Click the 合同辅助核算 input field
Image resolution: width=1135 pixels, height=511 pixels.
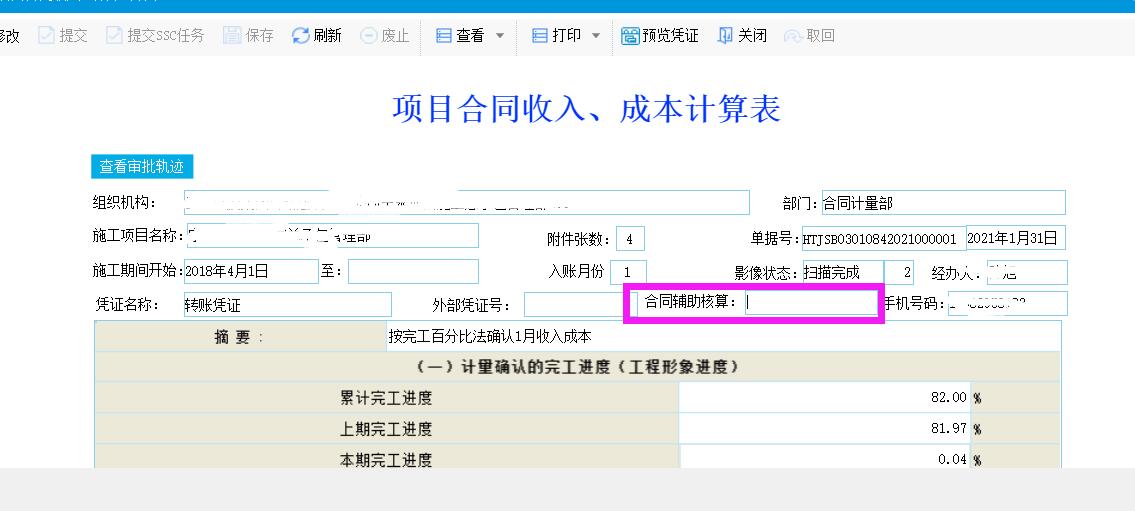pos(810,303)
